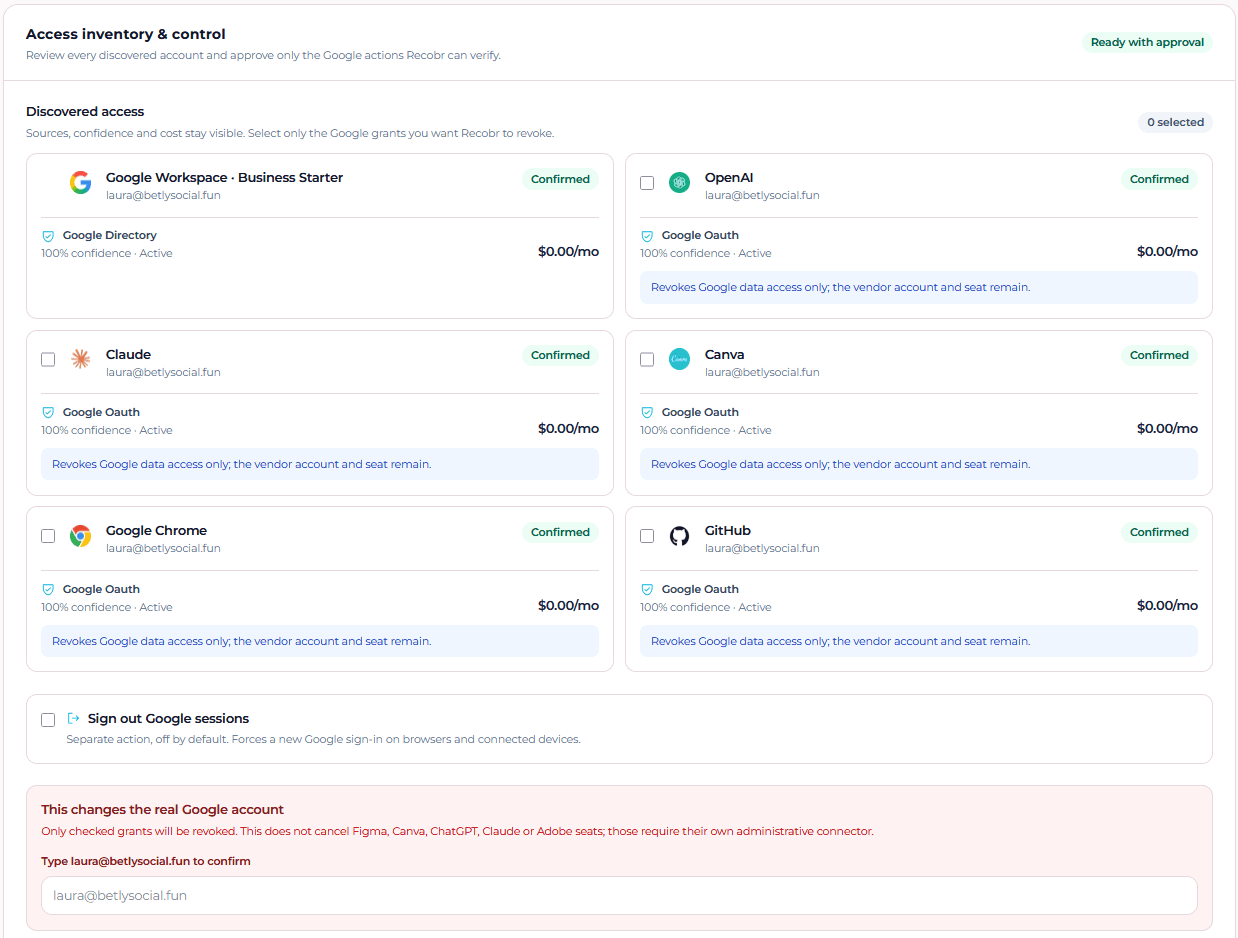Click $0.00/mo price in OpenAI card
The height and width of the screenshot is (938, 1238).
point(1167,251)
